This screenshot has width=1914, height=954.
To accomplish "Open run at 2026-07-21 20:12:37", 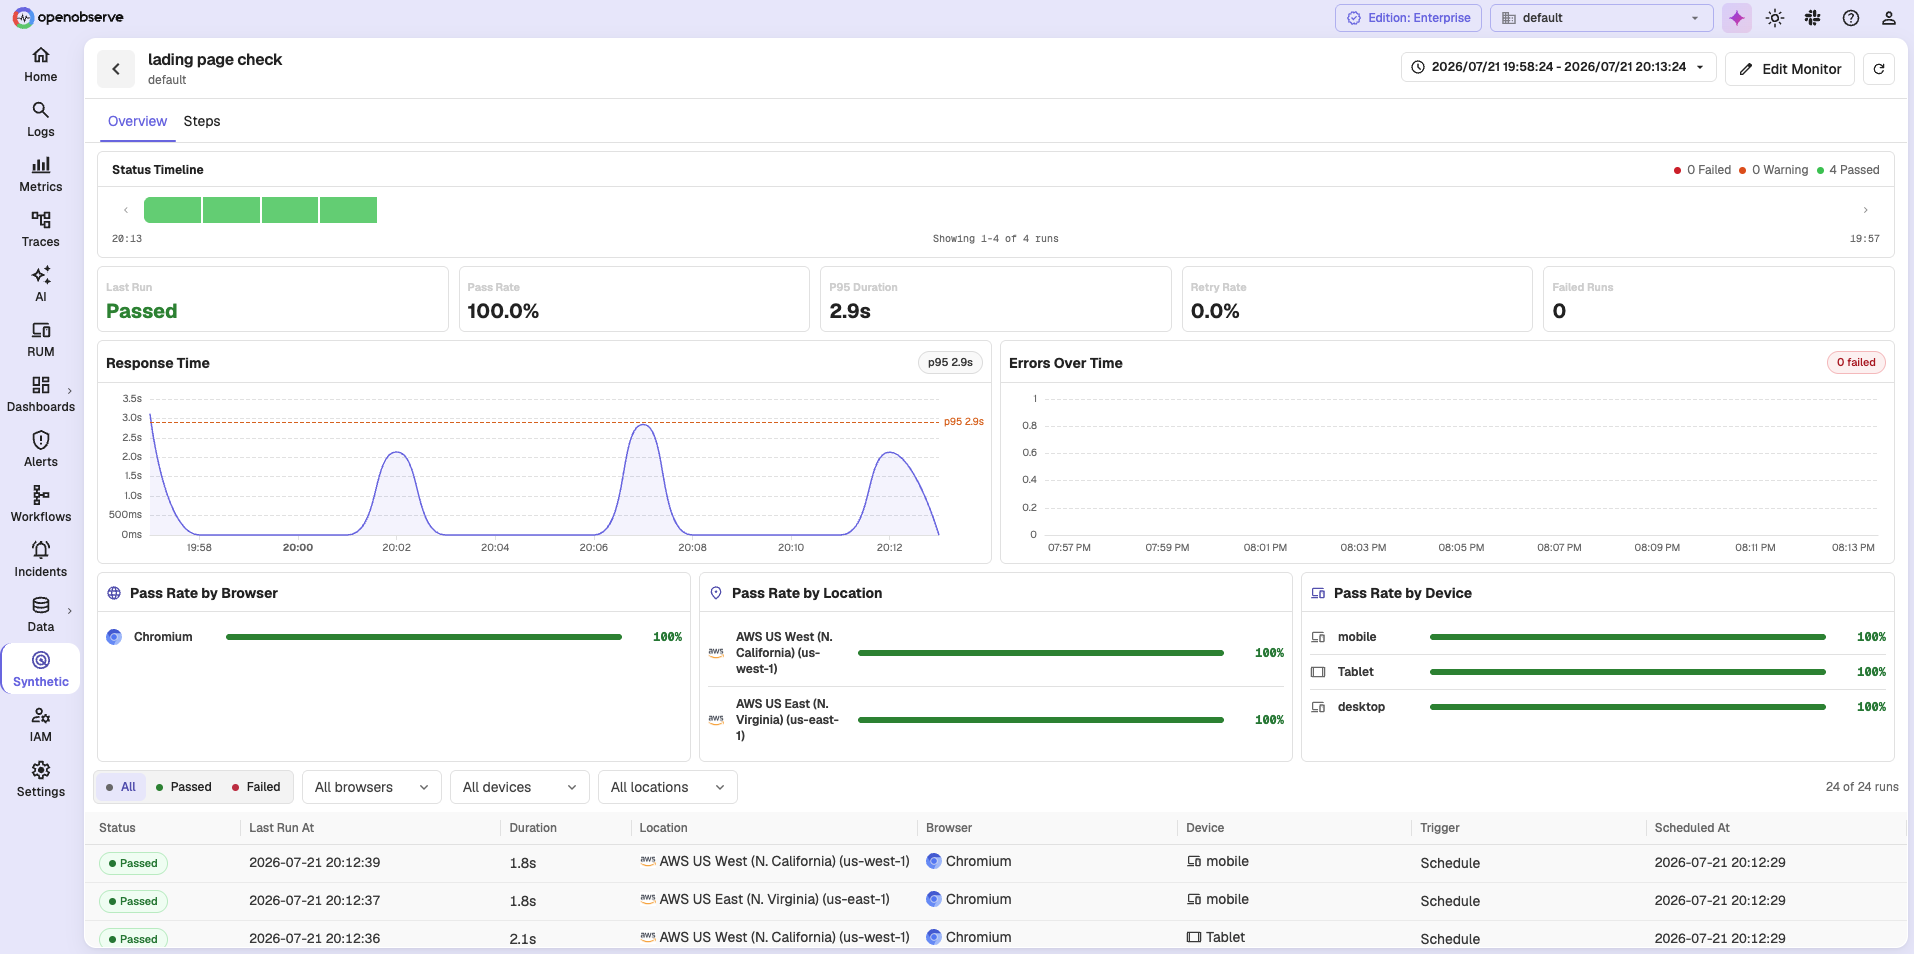I will [995, 901].
